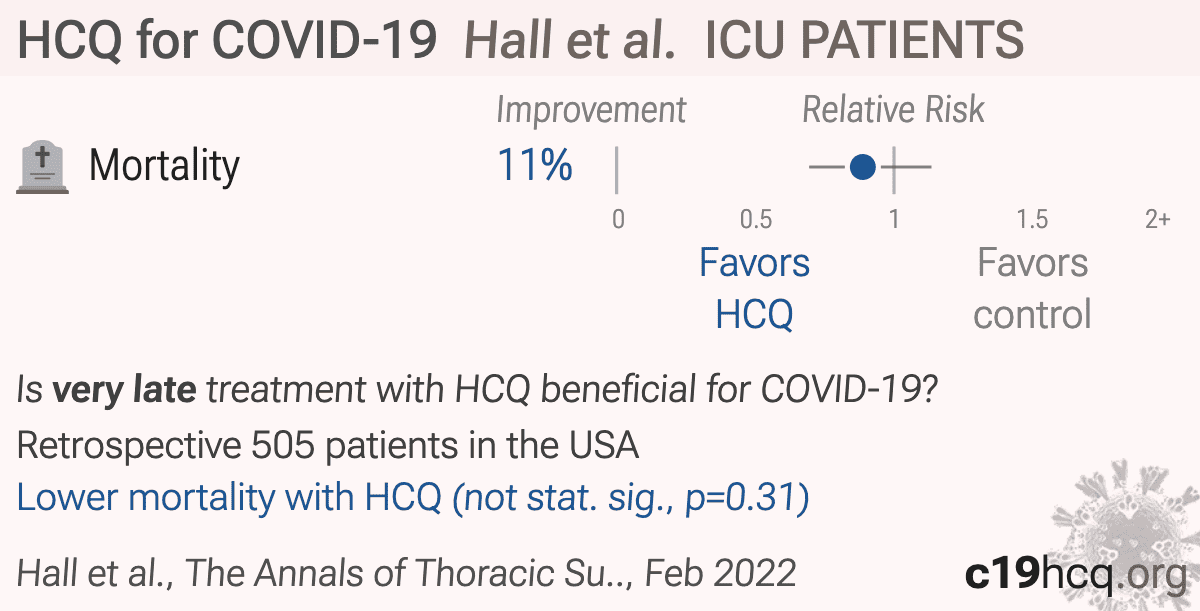Click the 1.5 axis tick label
The image size is (1200, 611).
[1032, 219]
